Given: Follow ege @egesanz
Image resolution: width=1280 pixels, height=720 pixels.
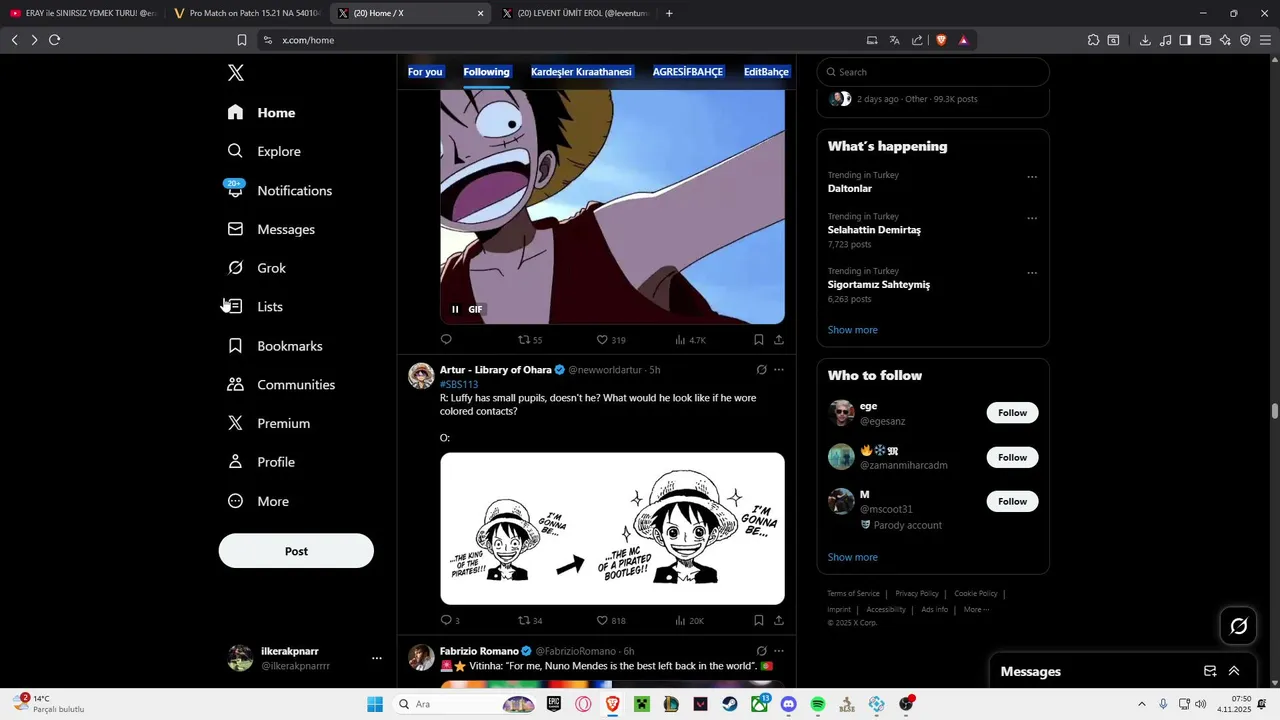Looking at the screenshot, I should tap(1012, 413).
